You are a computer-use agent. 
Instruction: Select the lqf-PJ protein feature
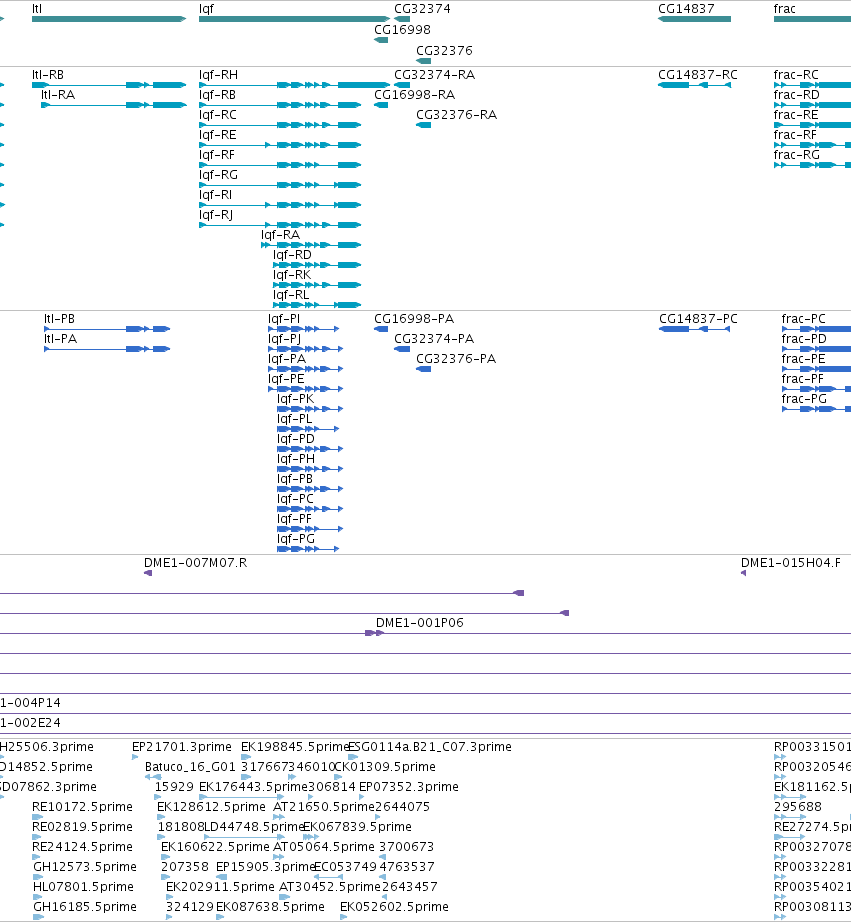pyautogui.click(x=306, y=349)
